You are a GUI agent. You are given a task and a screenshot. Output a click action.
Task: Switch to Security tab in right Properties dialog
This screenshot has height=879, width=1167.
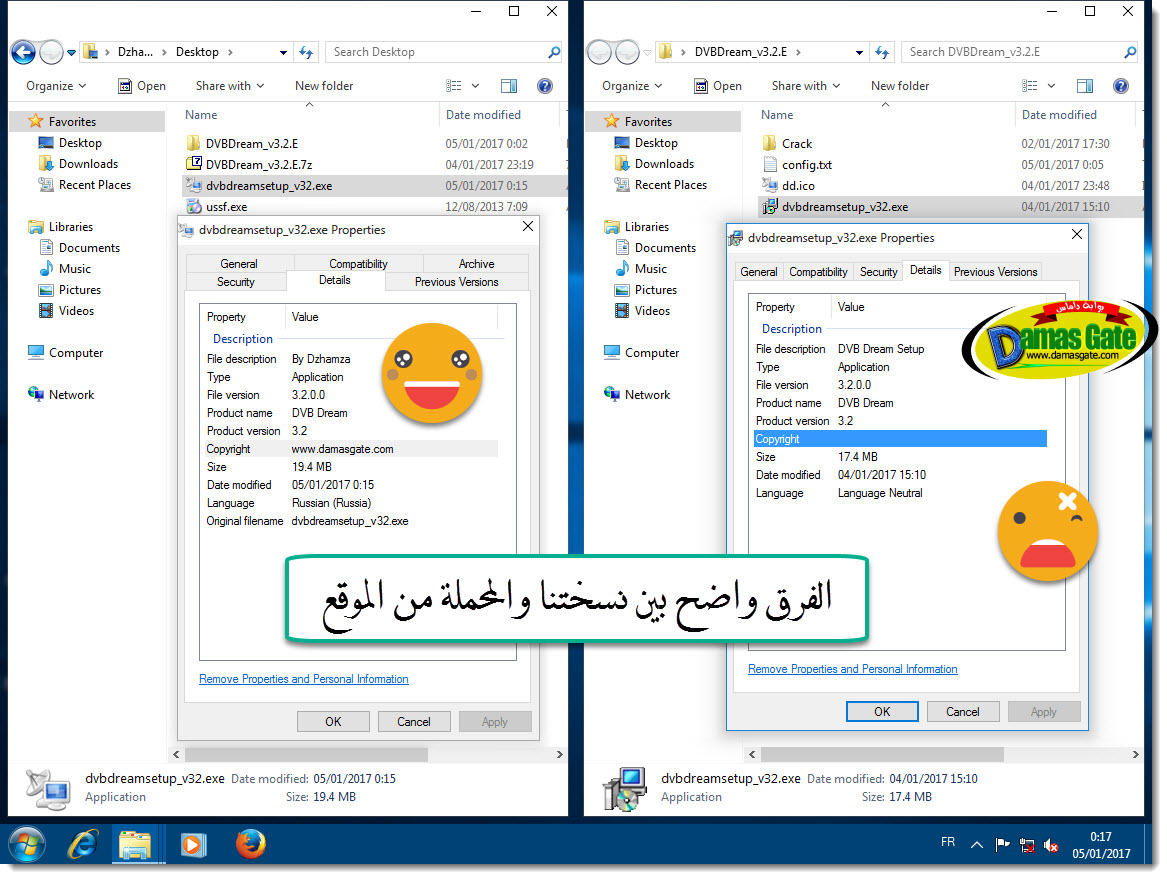tap(878, 272)
